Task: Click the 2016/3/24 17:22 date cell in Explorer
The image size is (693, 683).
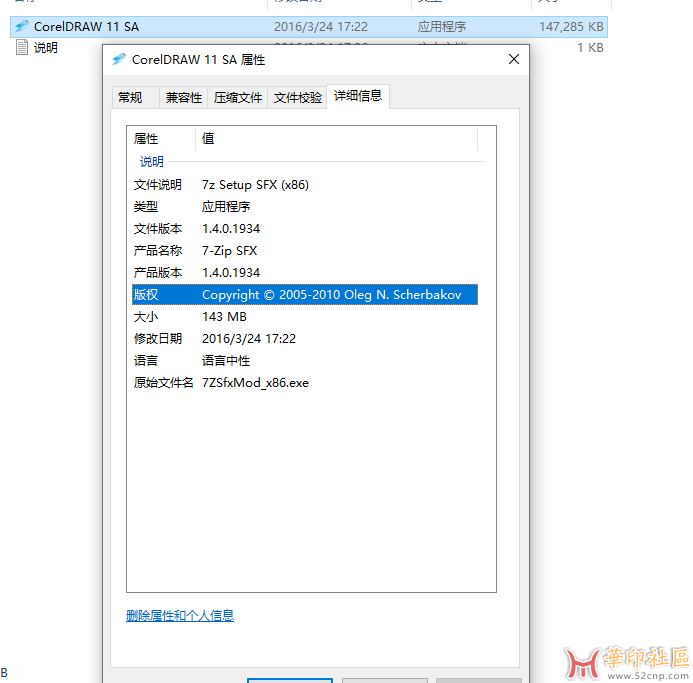Action: click(320, 27)
